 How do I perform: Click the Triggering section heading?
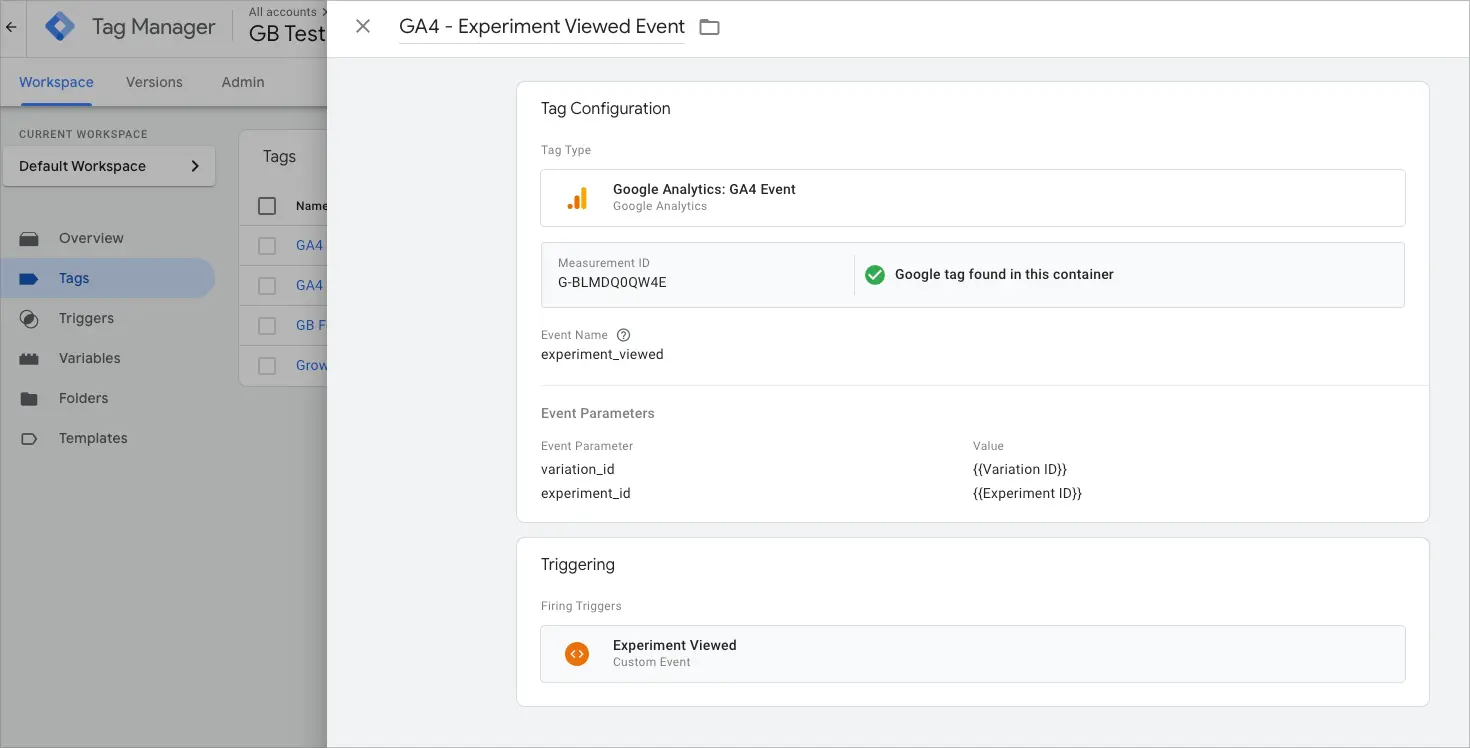(x=578, y=564)
